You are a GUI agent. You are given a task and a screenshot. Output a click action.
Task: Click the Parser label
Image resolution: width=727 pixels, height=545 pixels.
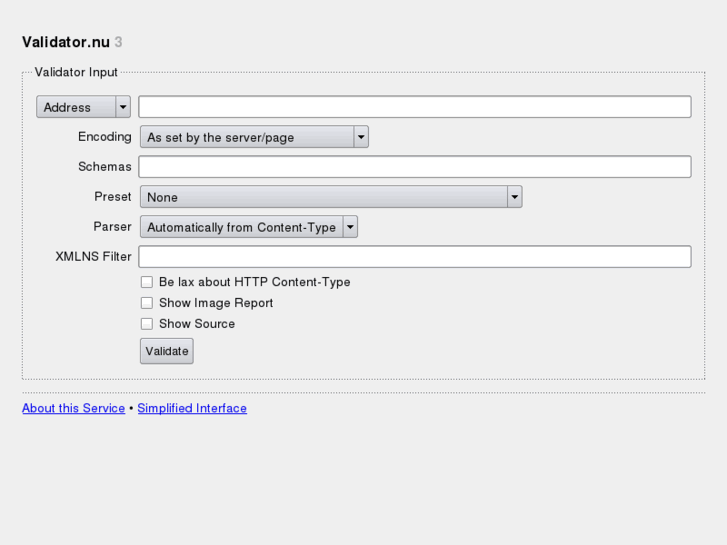(112, 227)
